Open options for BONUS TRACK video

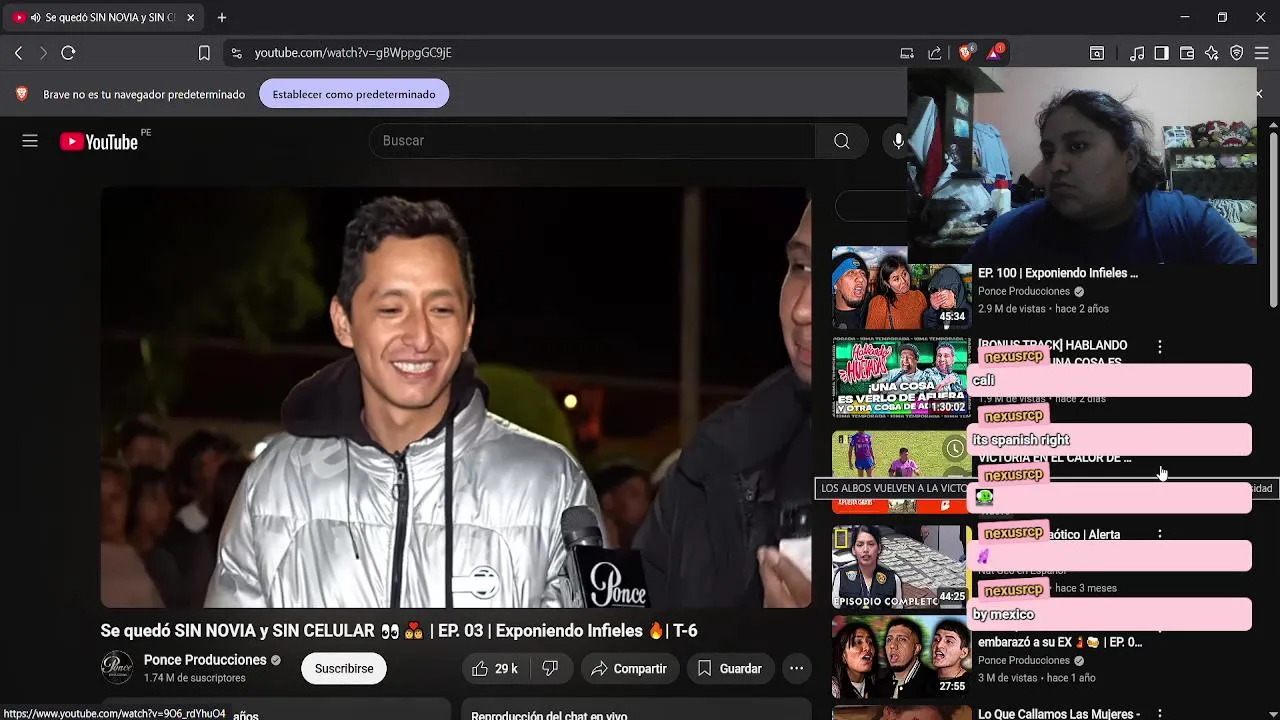coord(1160,347)
